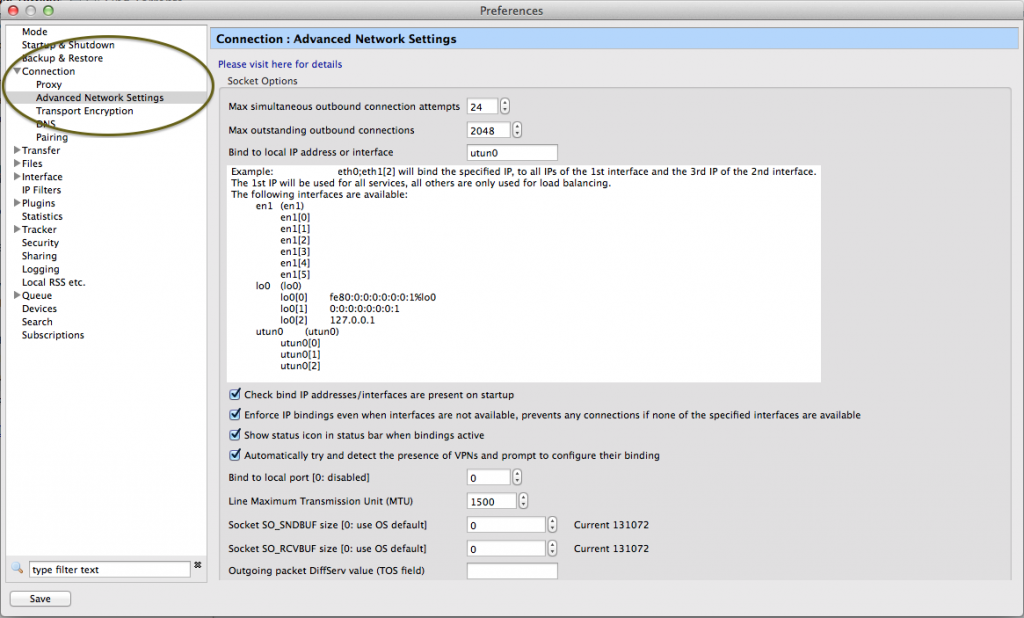Expand the Plugins tree node

click(17, 203)
